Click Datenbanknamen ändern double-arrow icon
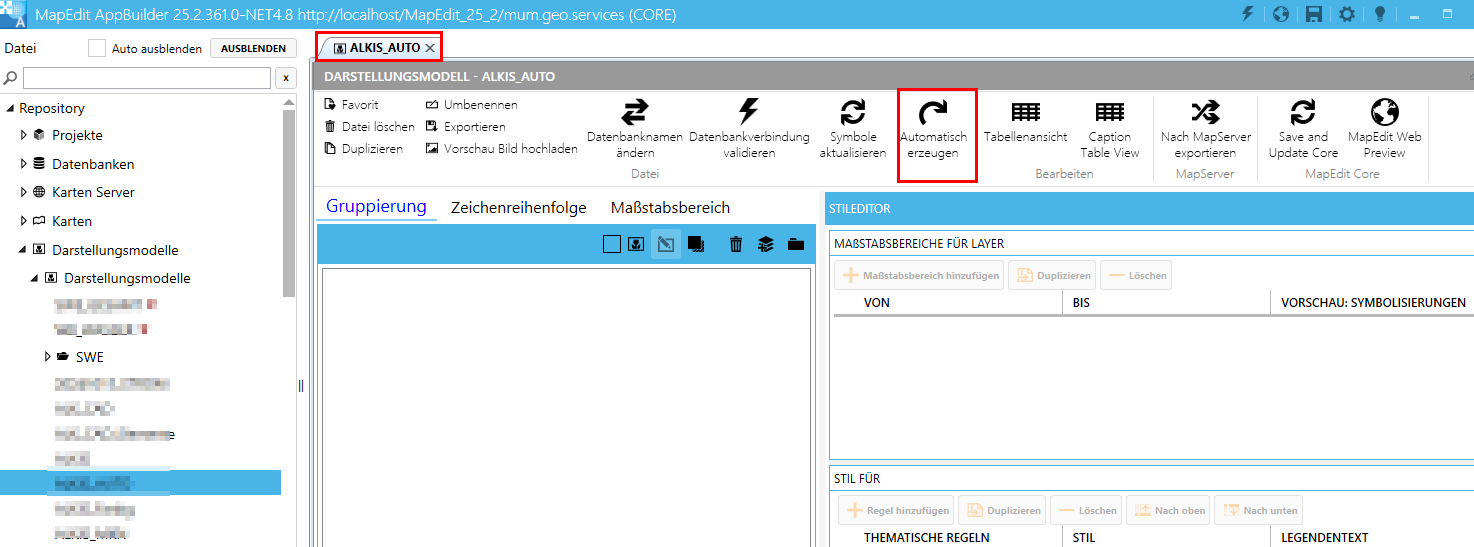Image resolution: width=1474 pixels, height=547 pixels. pos(635,112)
